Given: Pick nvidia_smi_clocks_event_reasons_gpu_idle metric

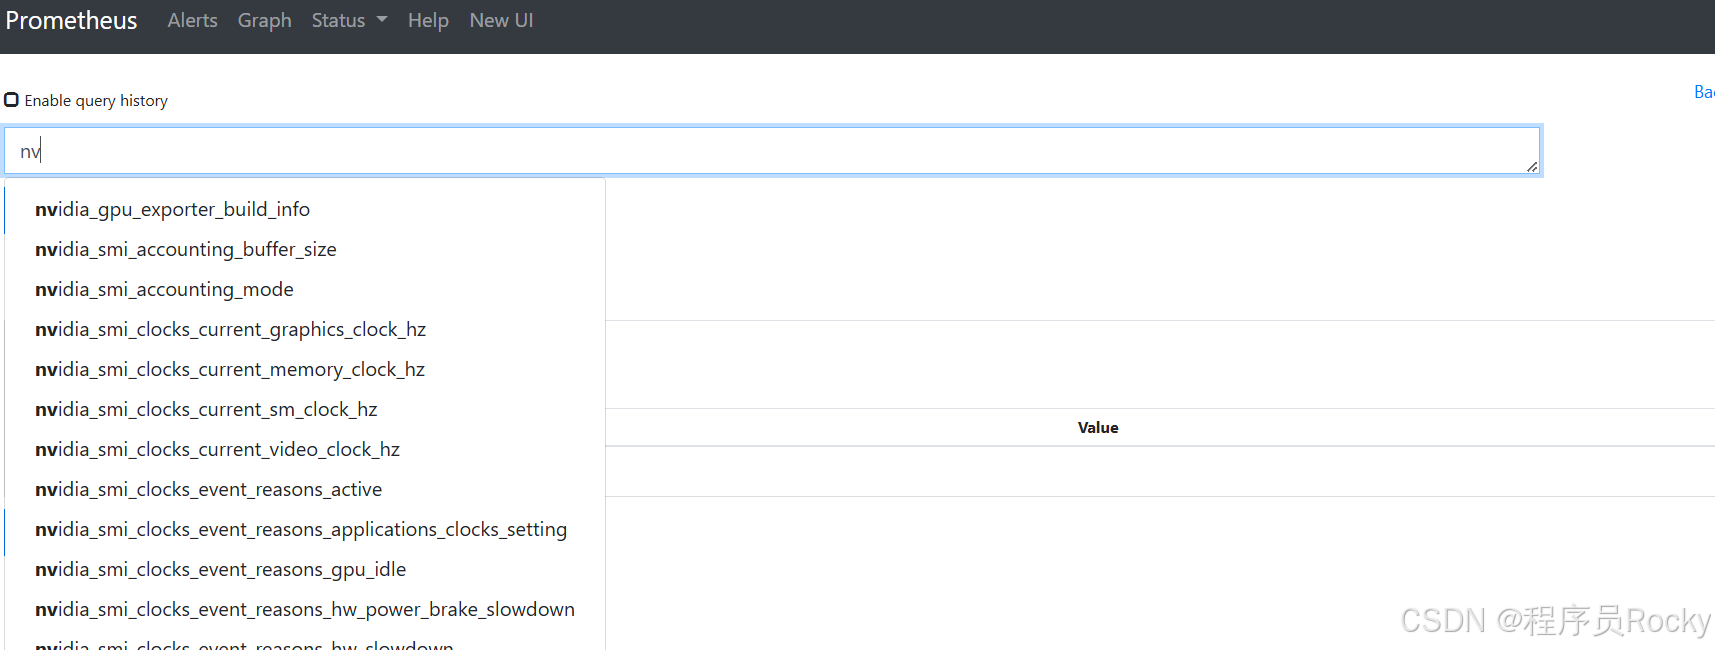Looking at the screenshot, I should (220, 569).
